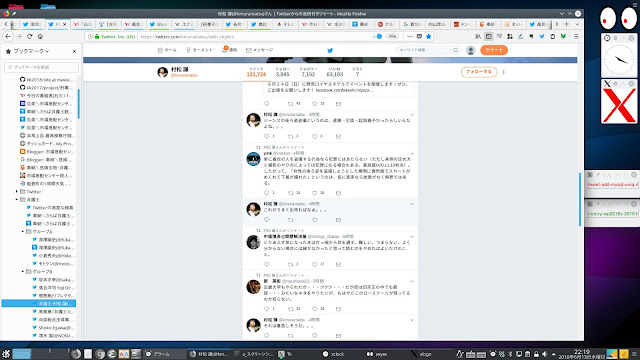Click the profile avatar of 村松 謙 in header
The height and width of the screenshot is (360, 640).
coord(162,72)
